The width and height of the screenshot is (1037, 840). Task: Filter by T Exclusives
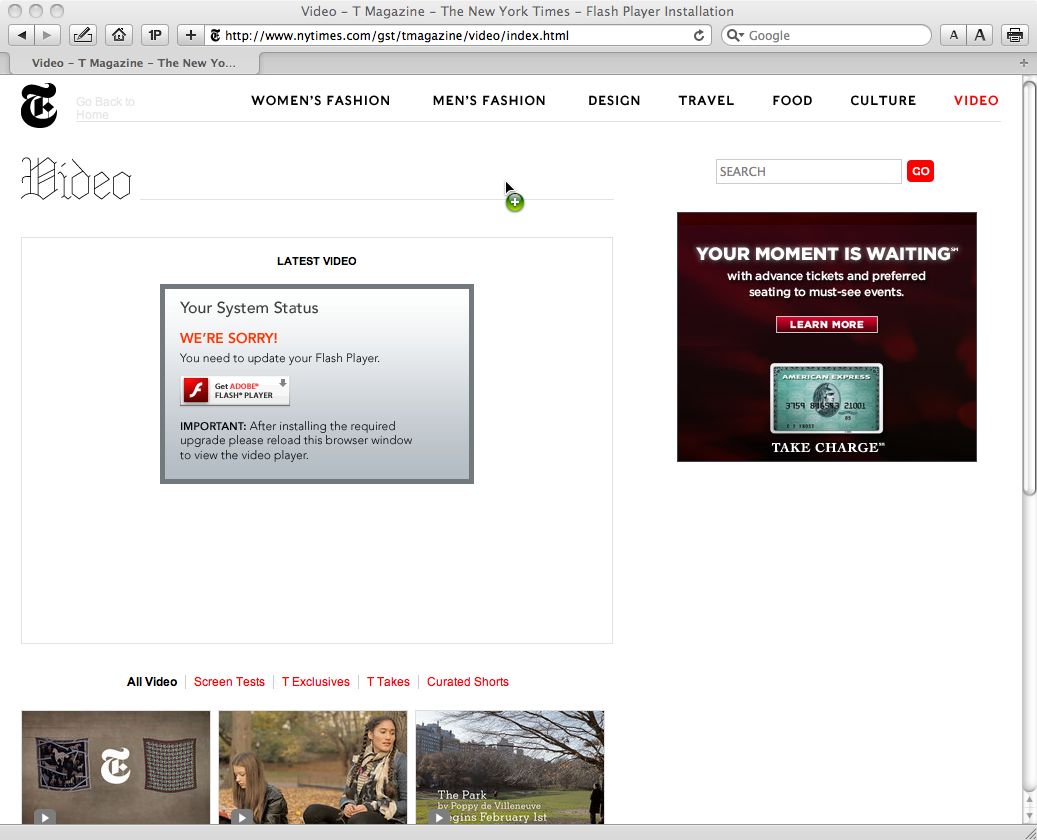pyautogui.click(x=315, y=682)
